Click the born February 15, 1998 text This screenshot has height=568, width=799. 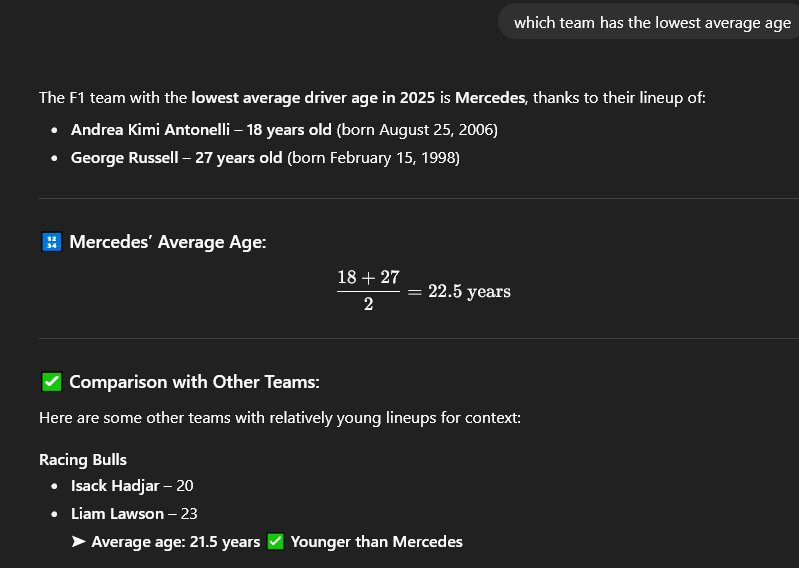[374, 158]
